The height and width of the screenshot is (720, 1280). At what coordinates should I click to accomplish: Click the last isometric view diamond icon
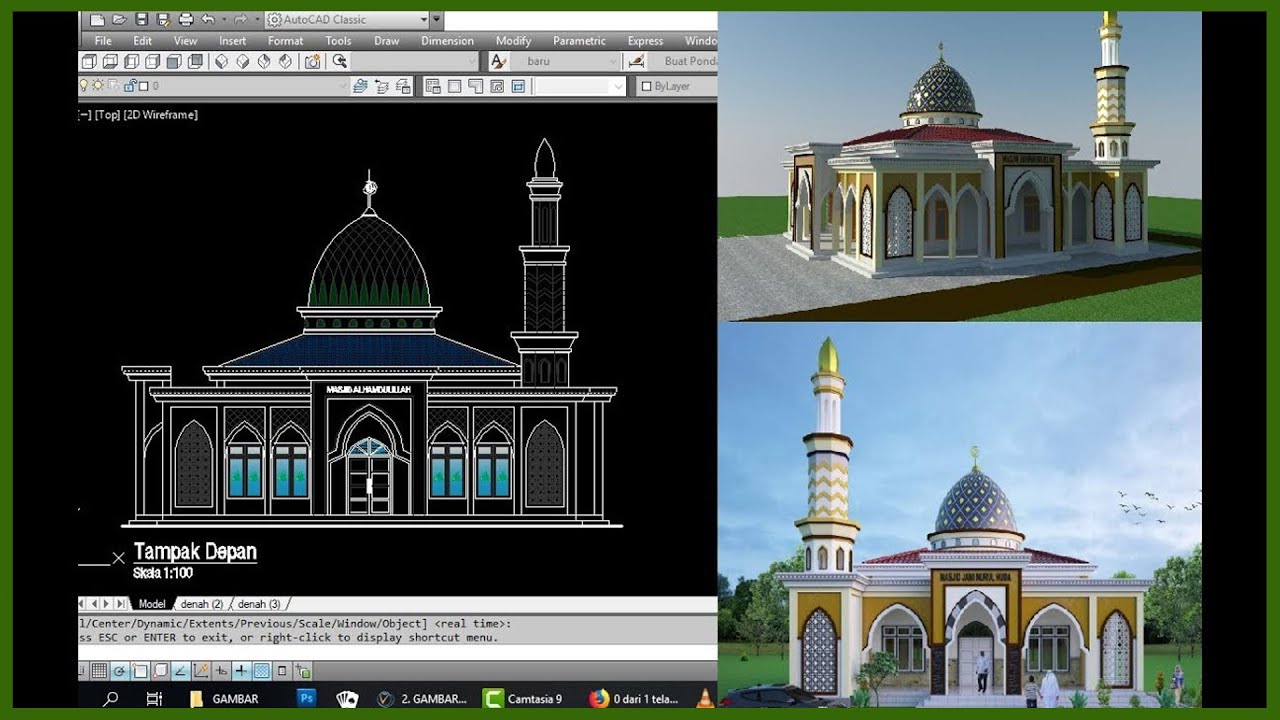(285, 61)
